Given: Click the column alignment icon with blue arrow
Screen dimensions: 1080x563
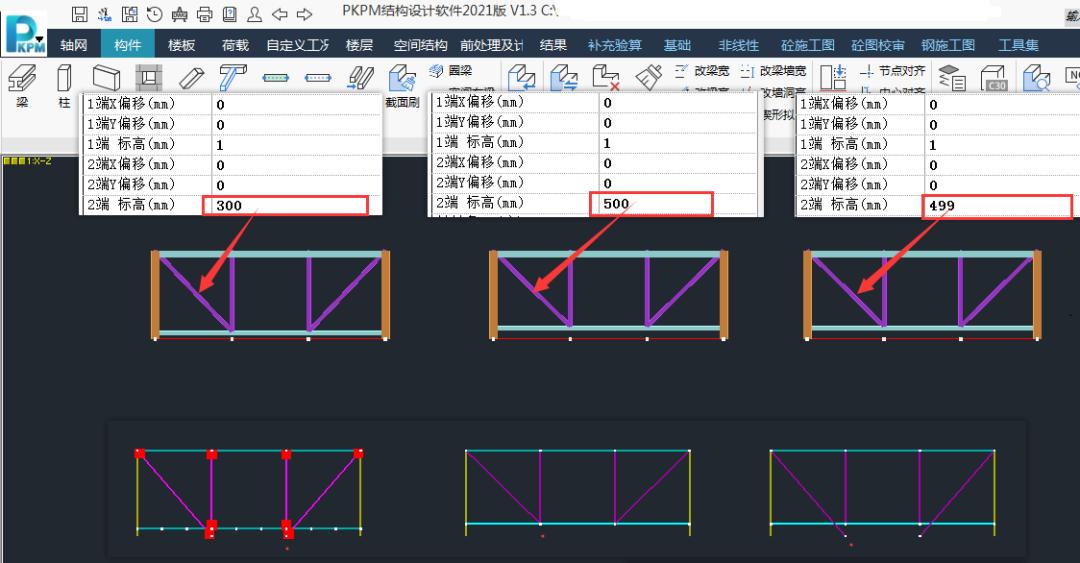Looking at the screenshot, I should [833, 78].
